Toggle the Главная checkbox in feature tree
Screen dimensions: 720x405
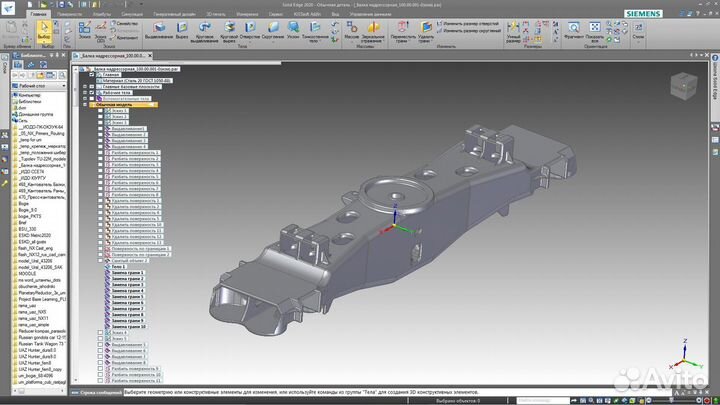click(x=91, y=74)
